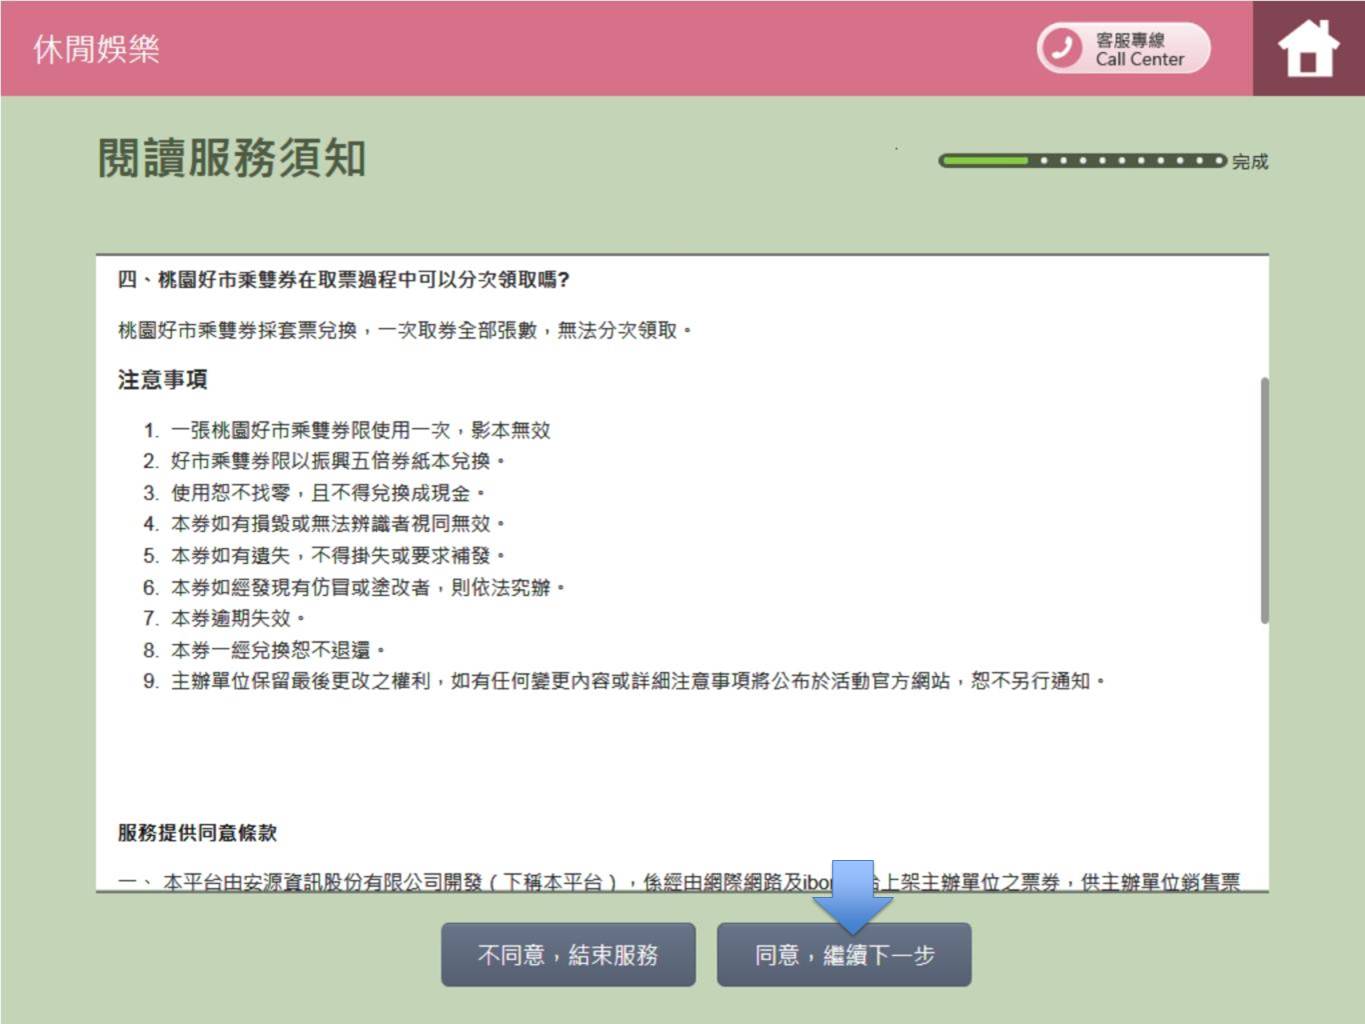Click the 閱讀服務須知 page heading

232,158
